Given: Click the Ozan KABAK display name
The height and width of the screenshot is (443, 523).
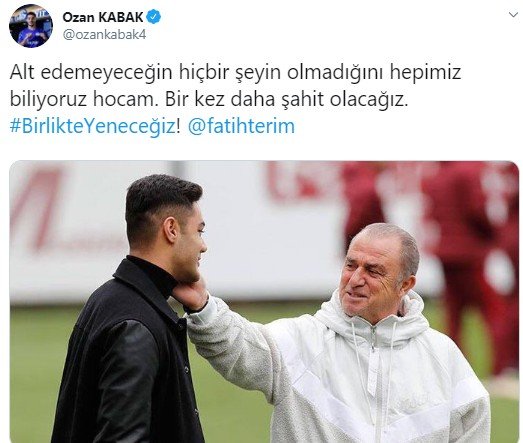Looking at the screenshot, I should coord(103,17).
